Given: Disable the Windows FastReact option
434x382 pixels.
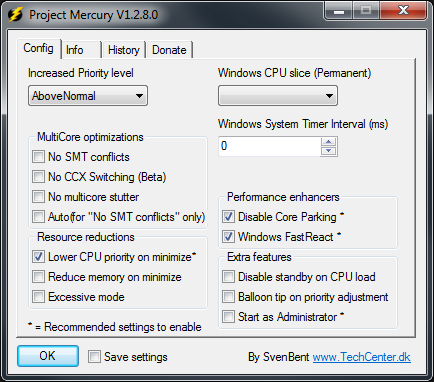Looking at the screenshot, I should pos(228,236).
